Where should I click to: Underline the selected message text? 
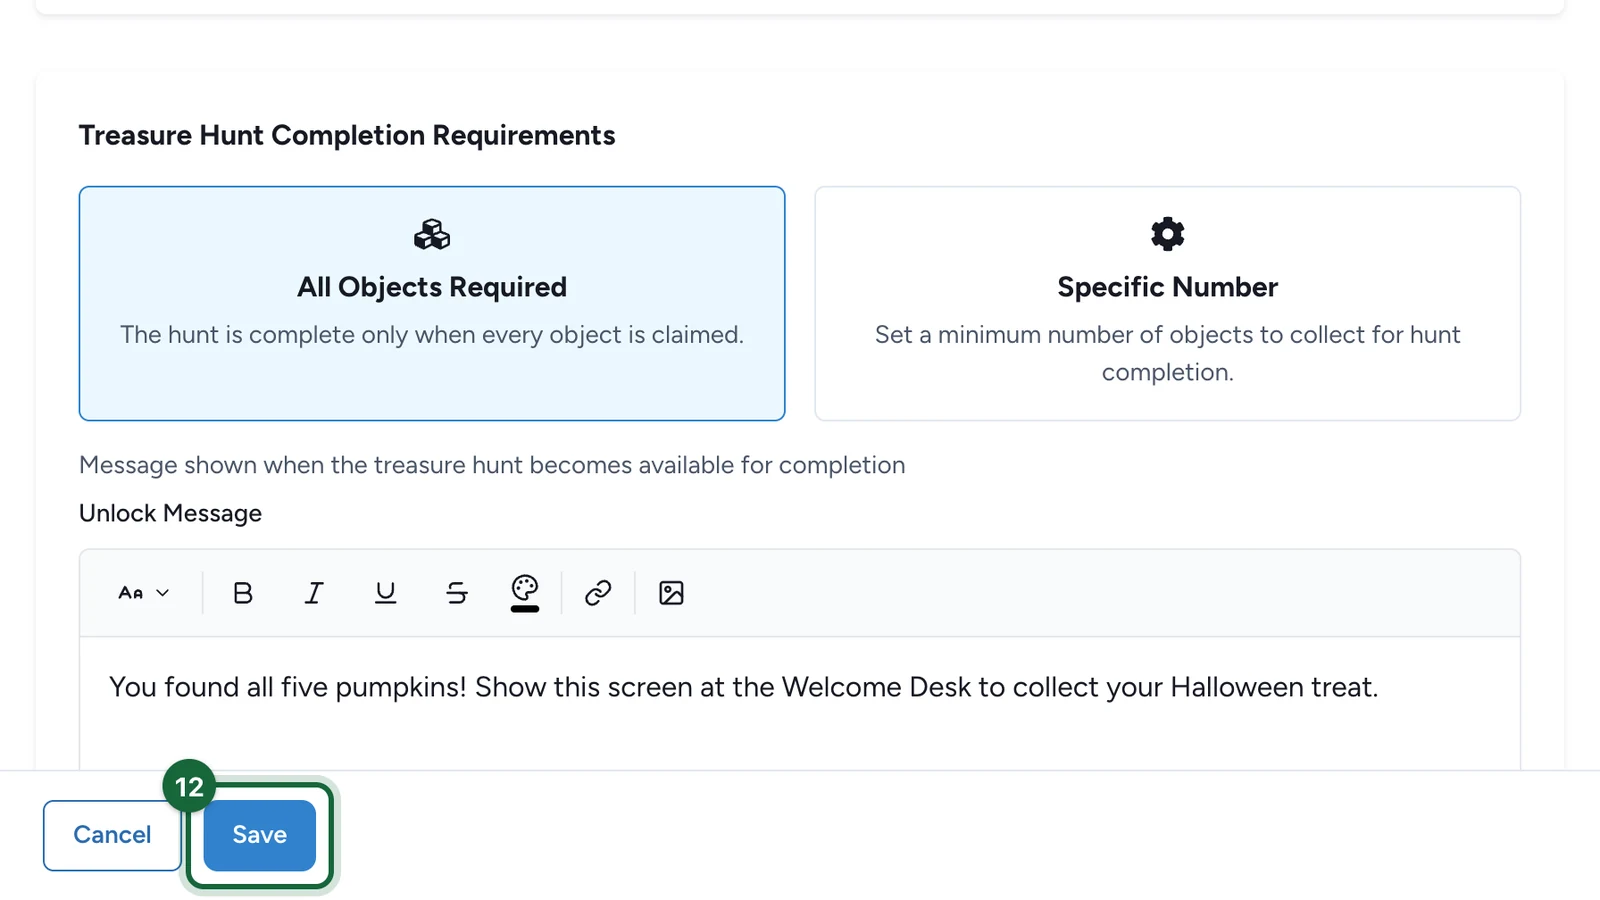click(x=385, y=593)
